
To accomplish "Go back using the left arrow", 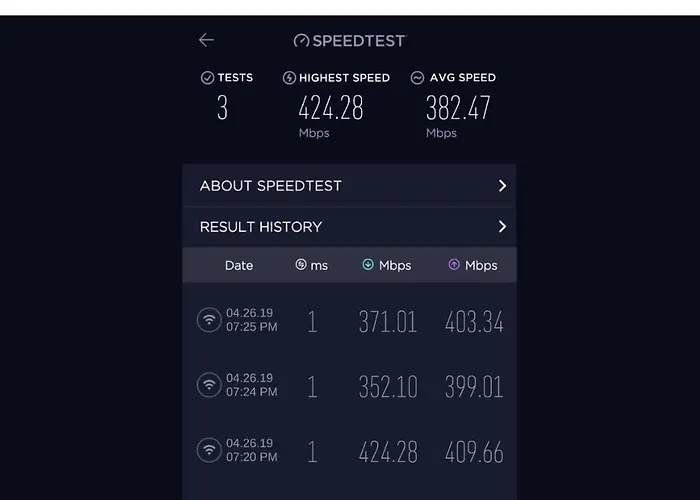I will [x=206, y=40].
